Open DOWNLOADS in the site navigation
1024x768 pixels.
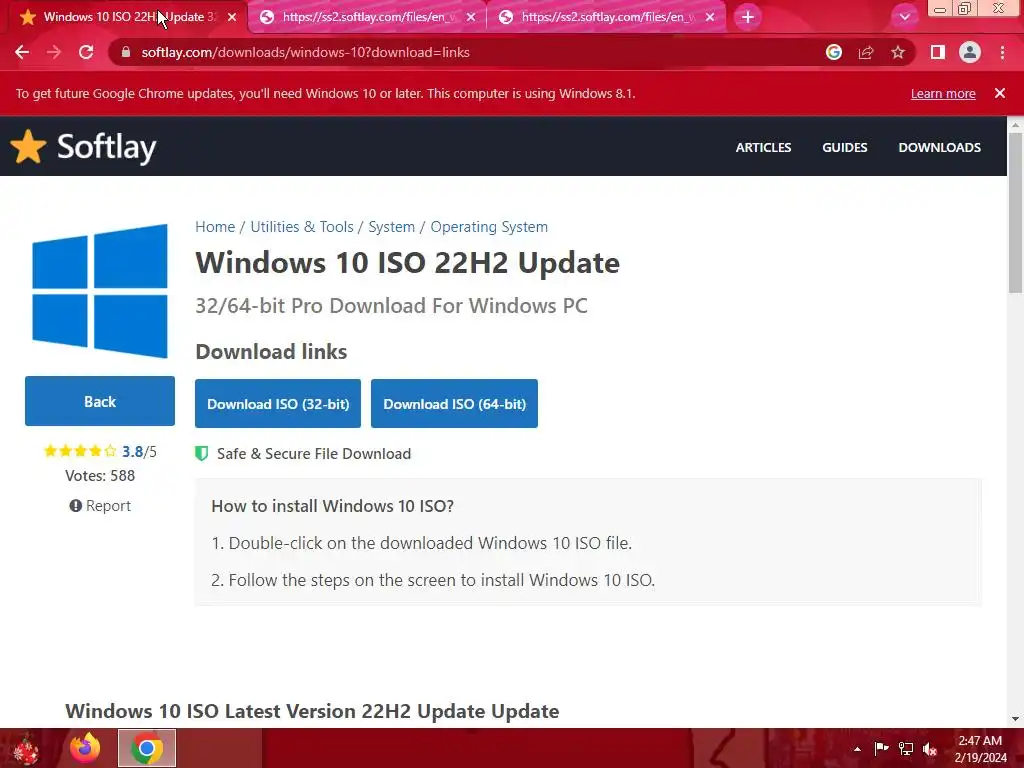point(939,148)
